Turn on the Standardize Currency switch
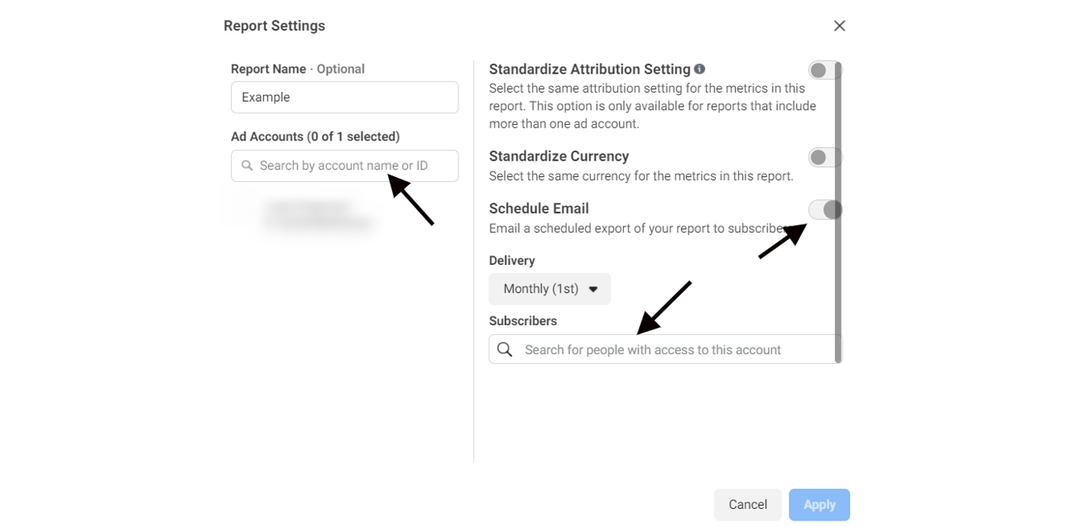This screenshot has width=1080, height=527. click(x=824, y=157)
